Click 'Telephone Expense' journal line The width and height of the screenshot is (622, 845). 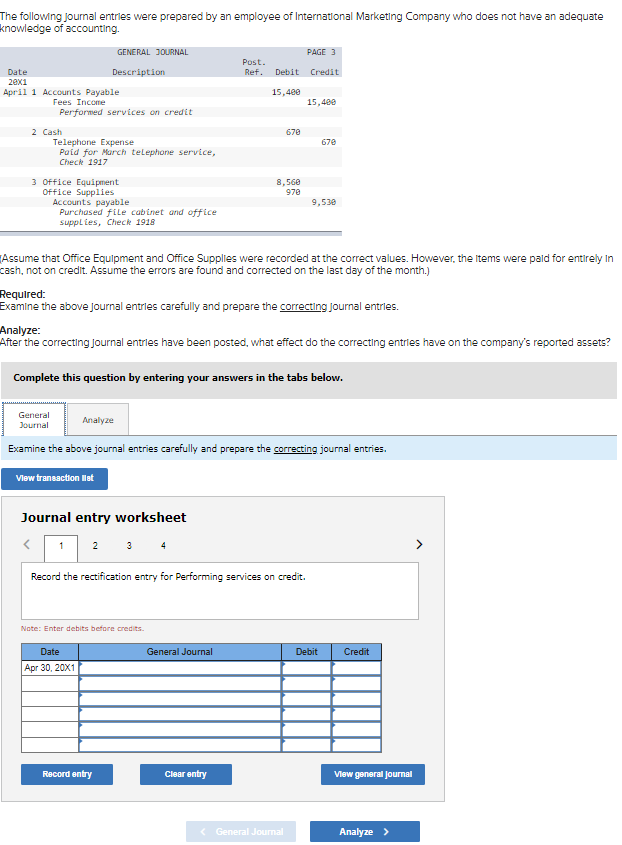(x=93, y=142)
